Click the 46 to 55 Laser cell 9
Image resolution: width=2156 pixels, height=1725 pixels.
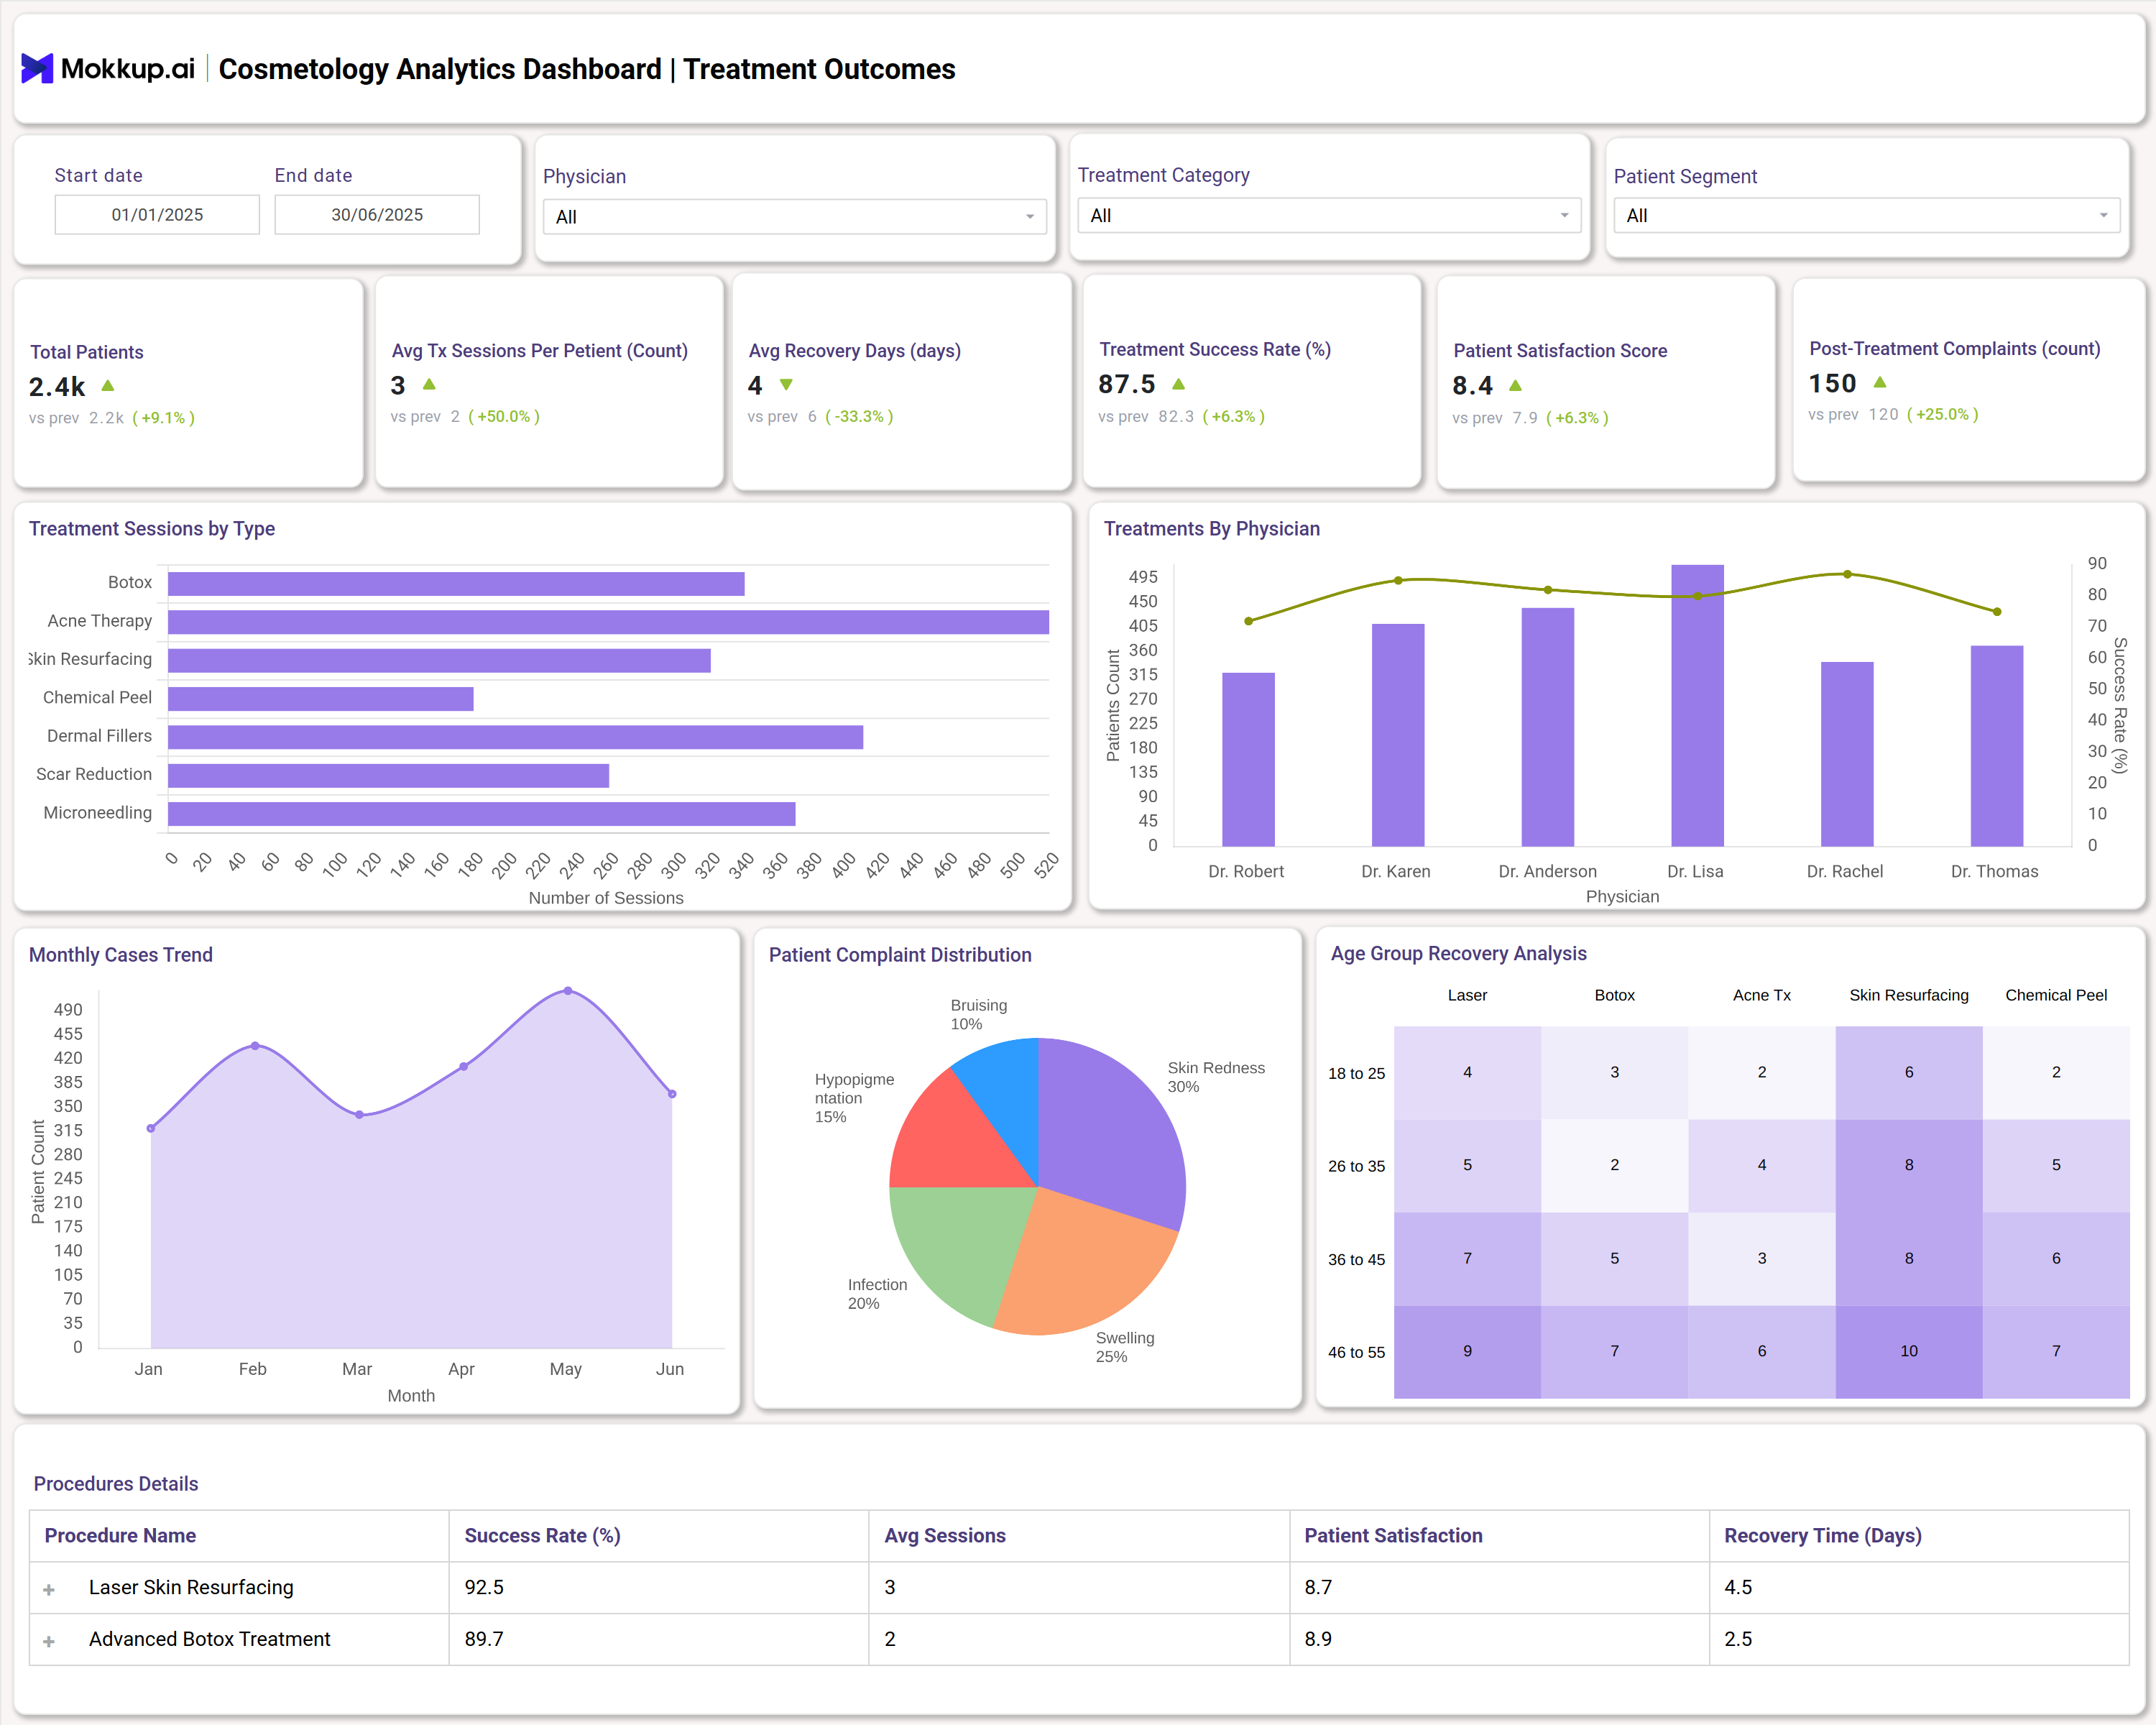[x=1467, y=1352]
